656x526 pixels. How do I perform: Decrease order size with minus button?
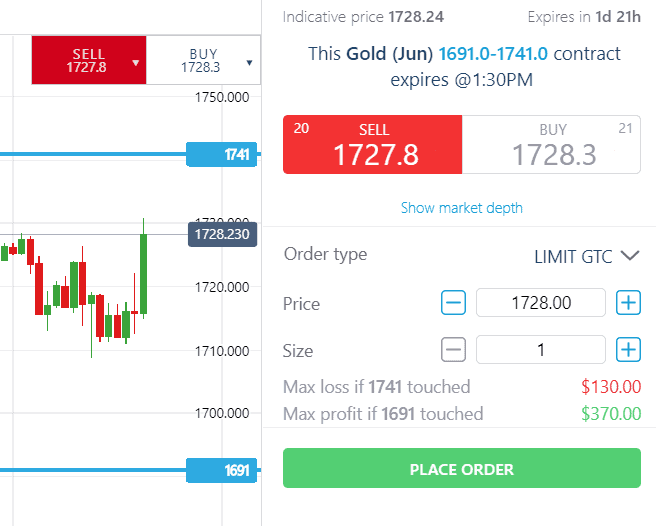[x=454, y=349]
